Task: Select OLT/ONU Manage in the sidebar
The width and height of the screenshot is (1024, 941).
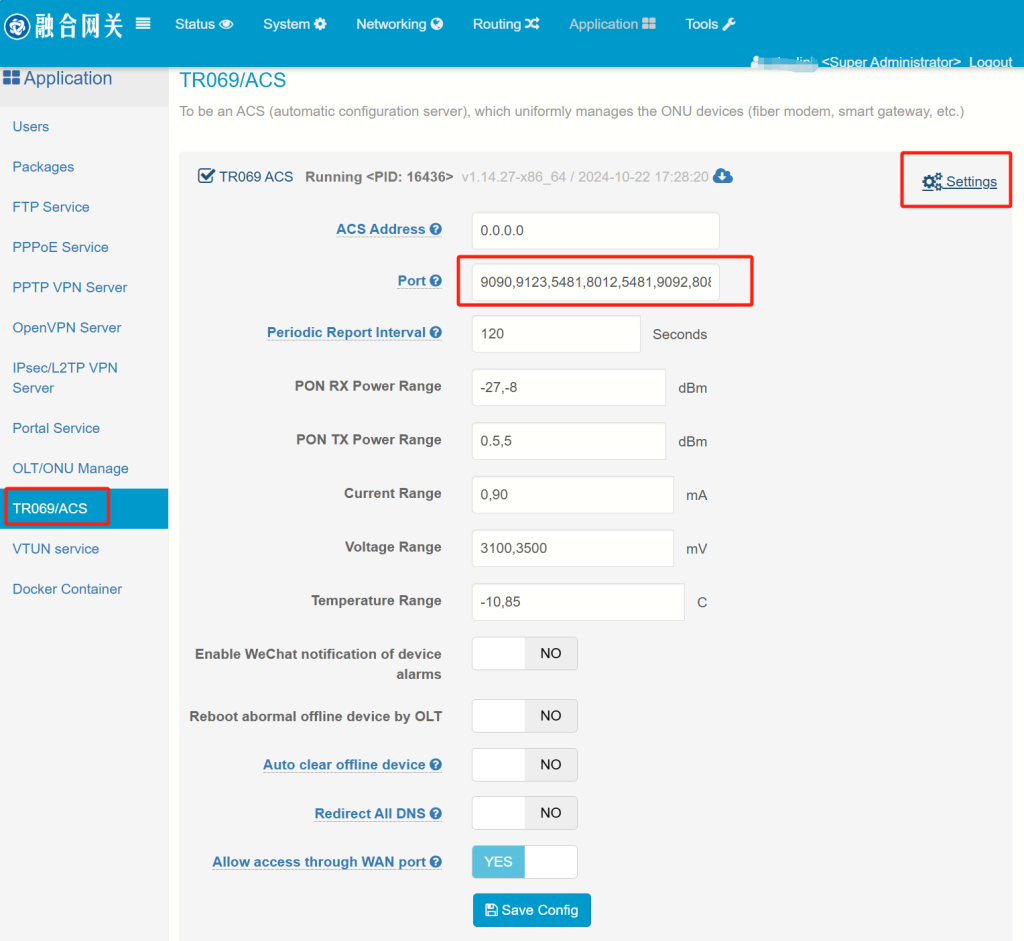Action: coord(71,468)
